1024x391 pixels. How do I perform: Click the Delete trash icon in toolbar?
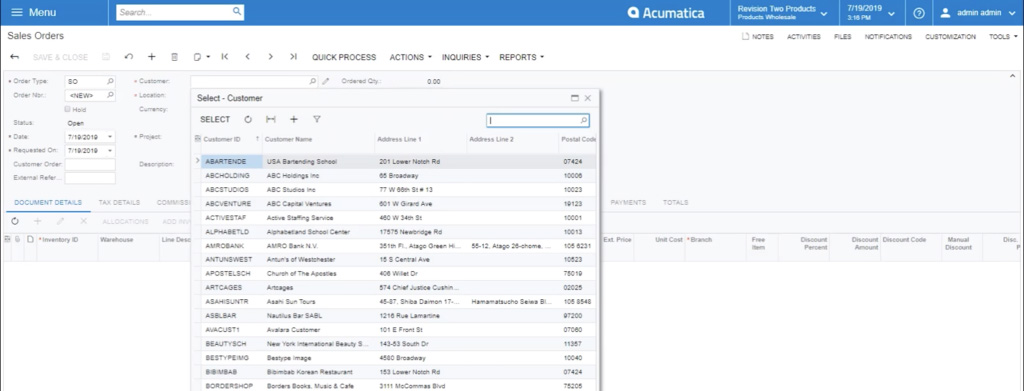174,57
